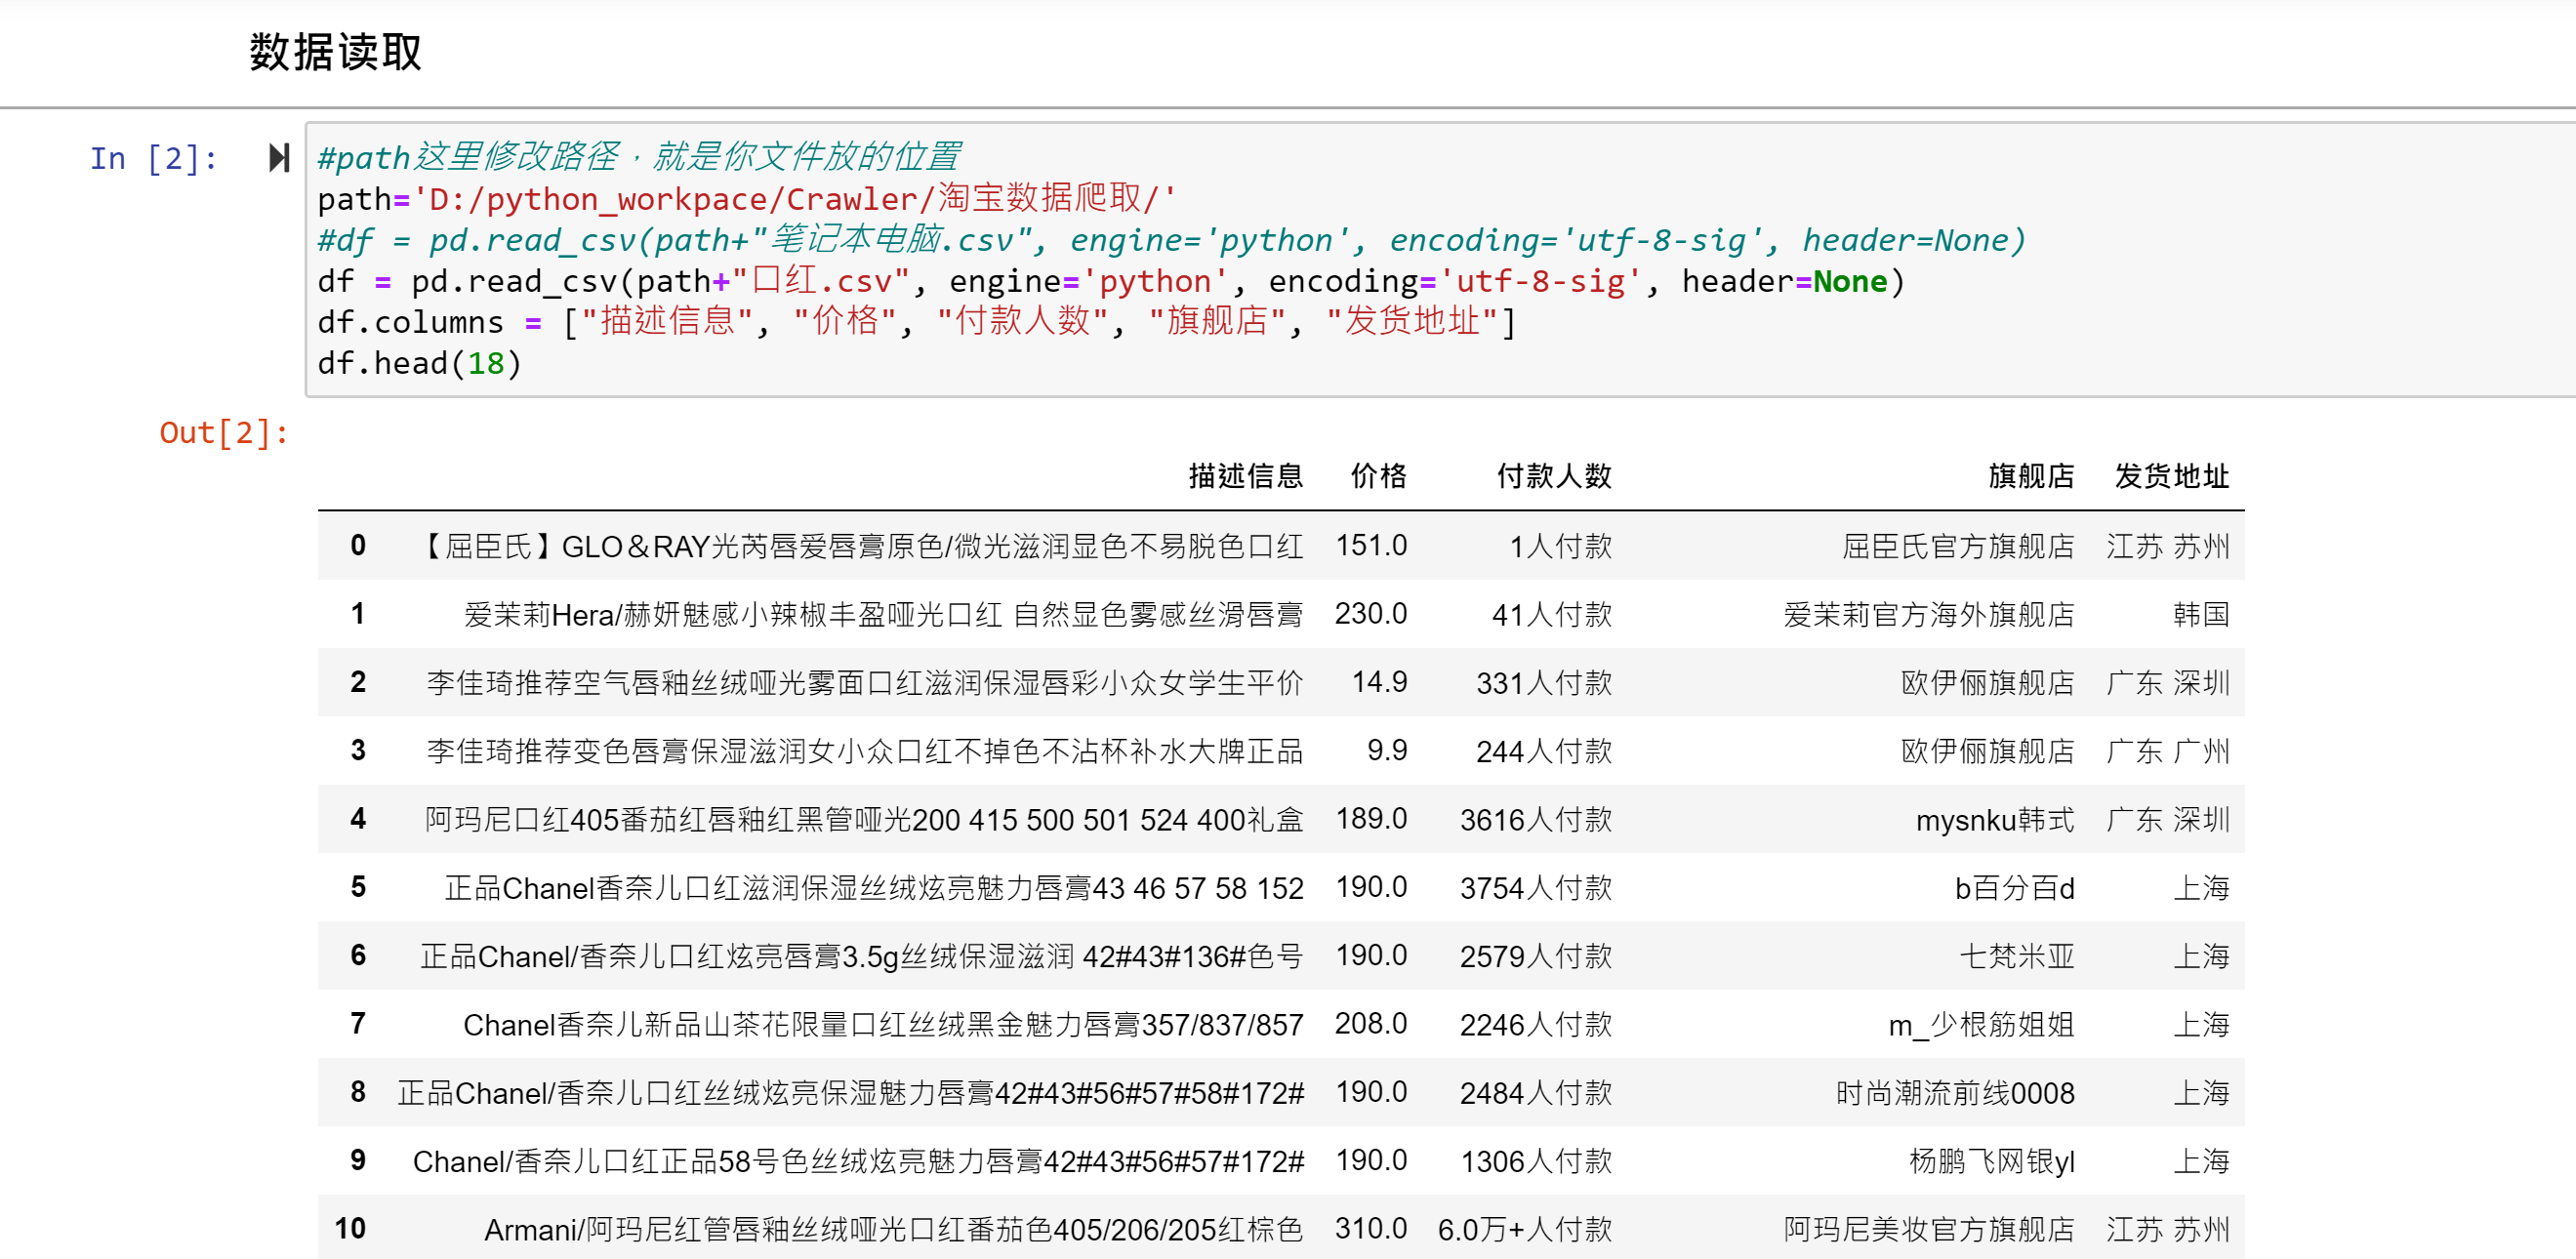This screenshot has width=2576, height=1259.
Task: Click the In [2] cell prompt
Action: tap(153, 159)
